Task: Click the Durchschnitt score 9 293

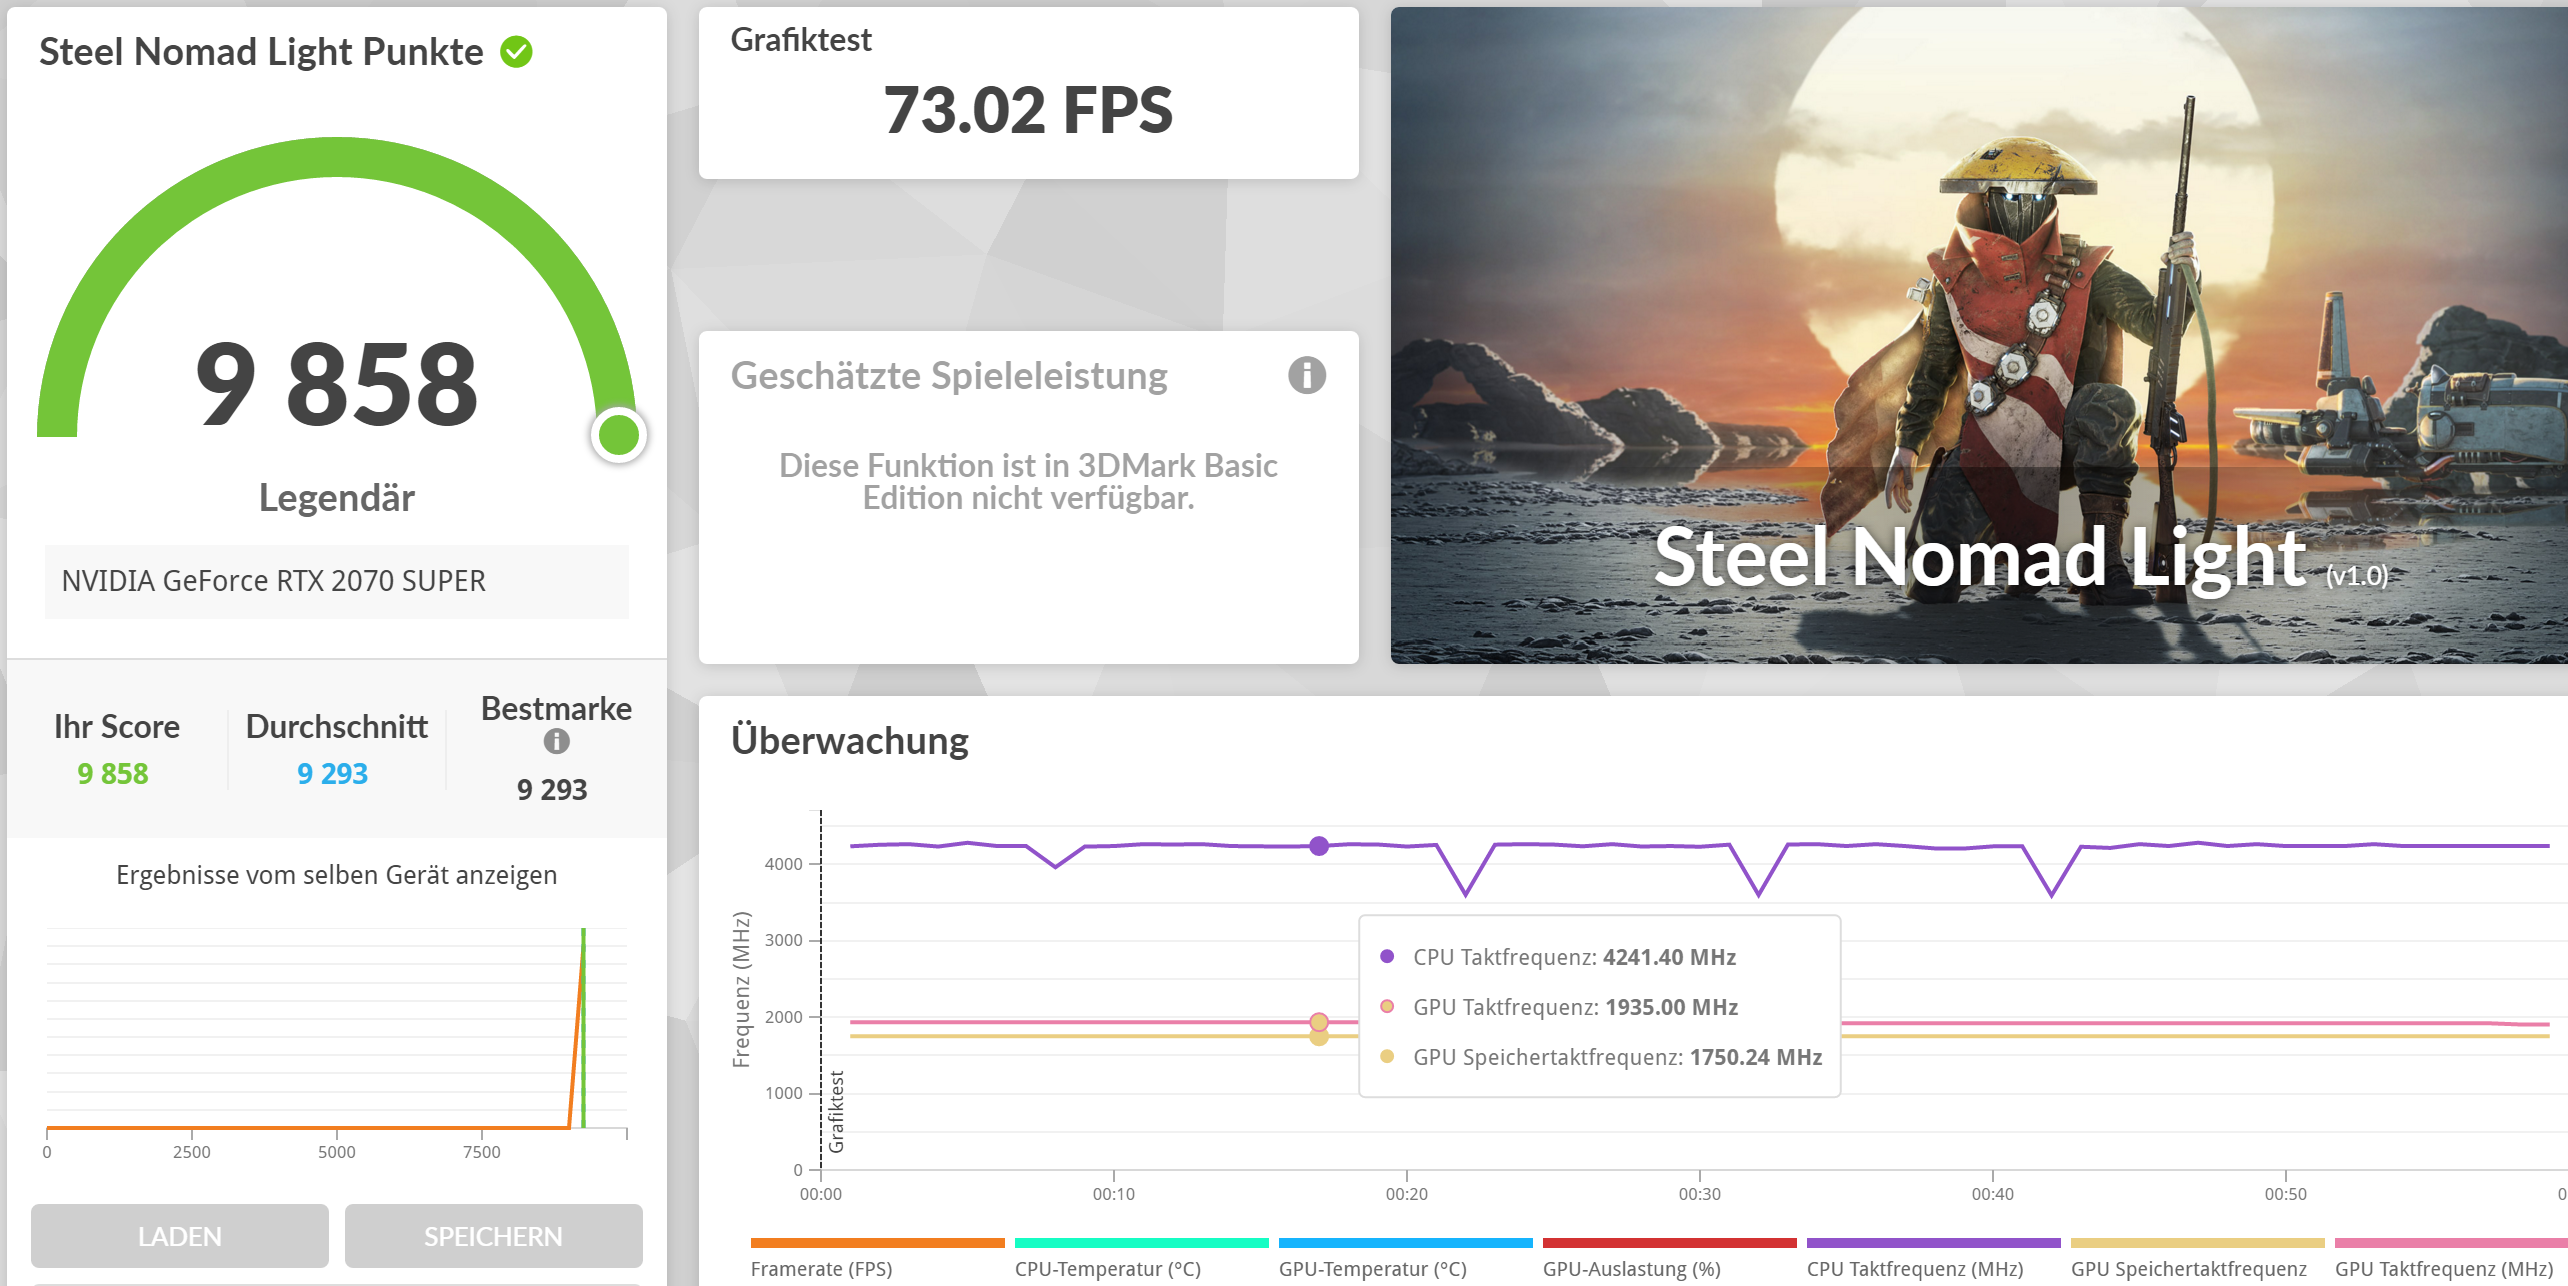Action: (x=332, y=773)
